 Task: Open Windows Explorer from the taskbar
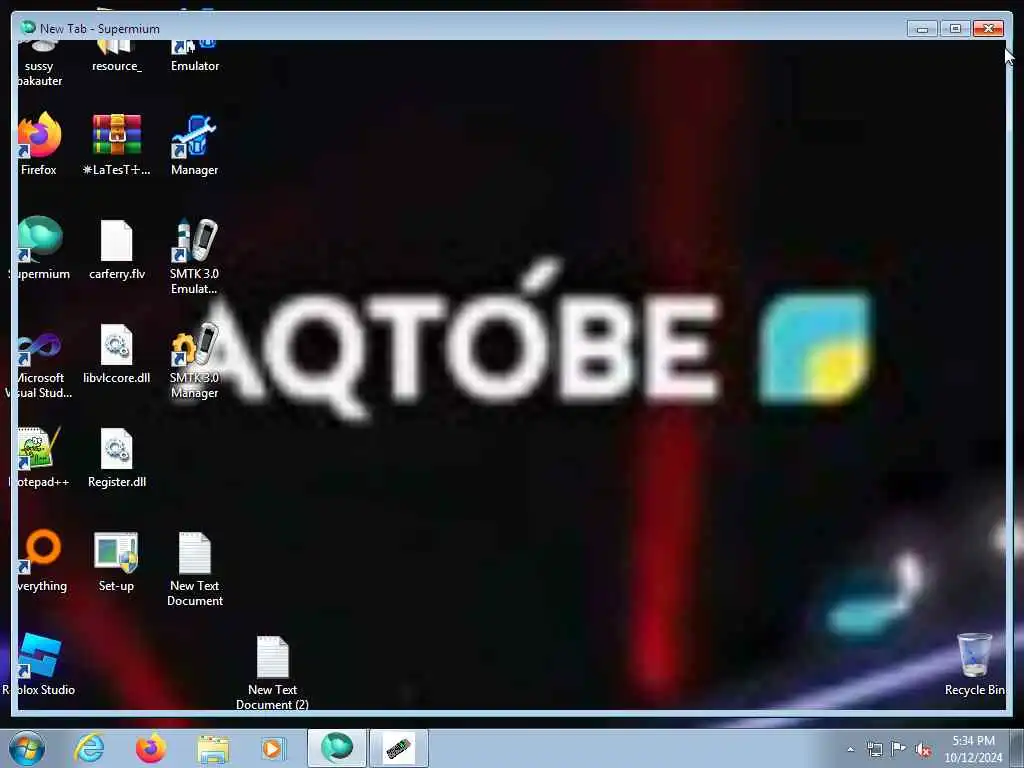coord(213,748)
